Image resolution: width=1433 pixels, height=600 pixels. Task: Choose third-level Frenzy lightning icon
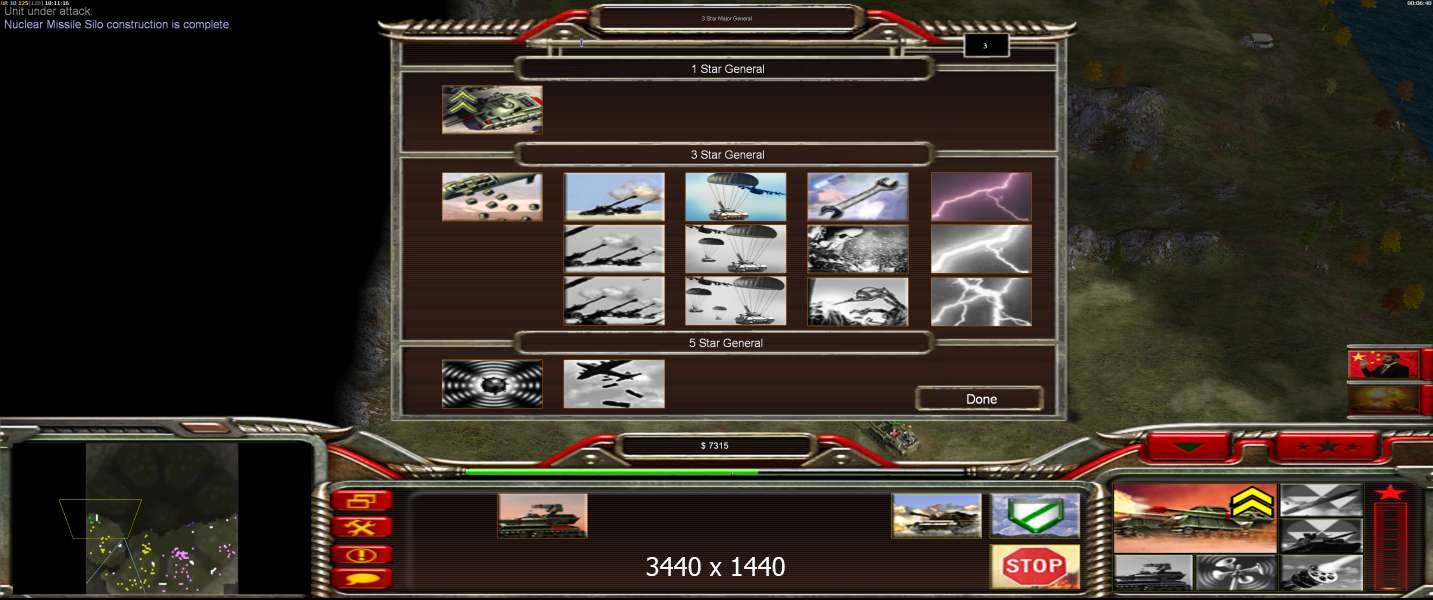pos(981,301)
